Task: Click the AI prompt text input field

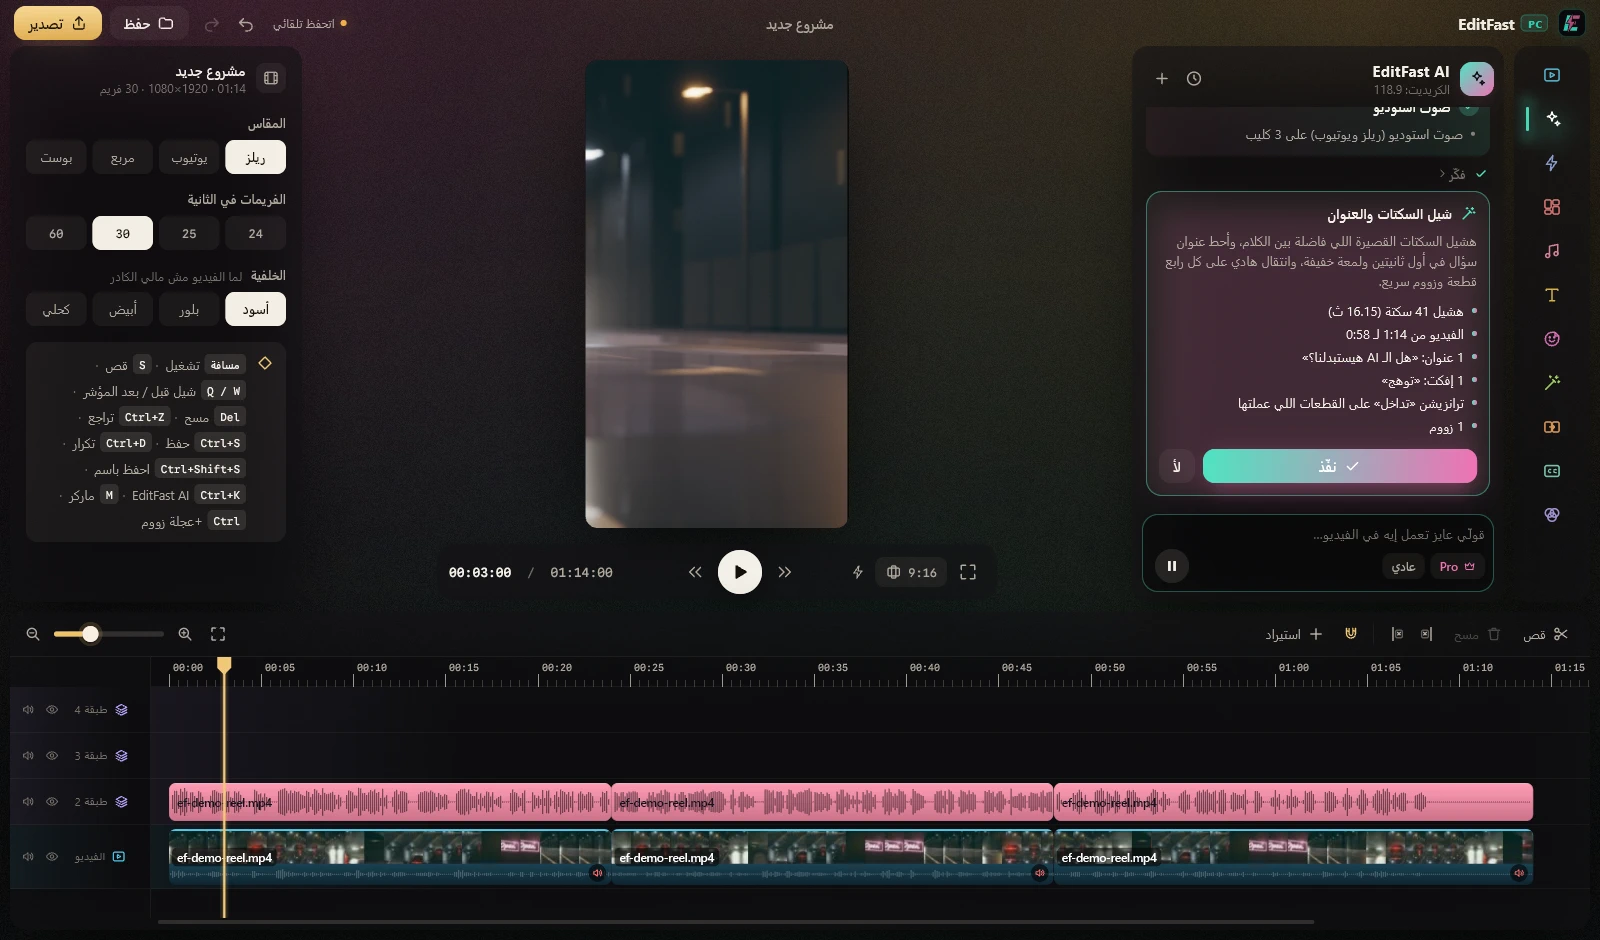Action: 1320,535
